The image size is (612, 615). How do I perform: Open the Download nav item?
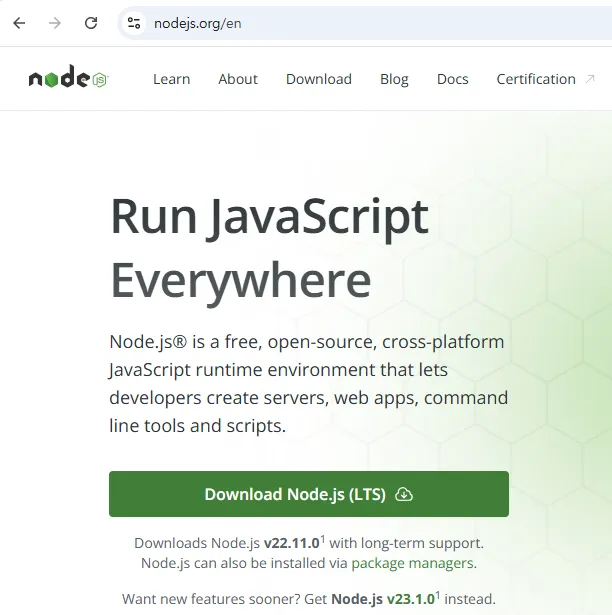[x=319, y=79]
